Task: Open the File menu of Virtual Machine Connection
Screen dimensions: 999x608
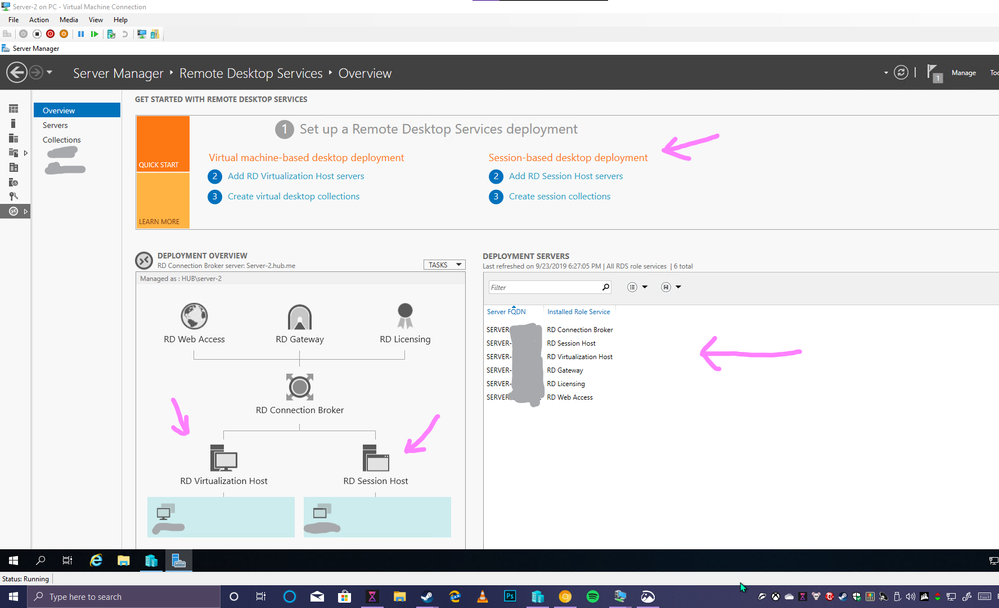Action: pos(13,20)
